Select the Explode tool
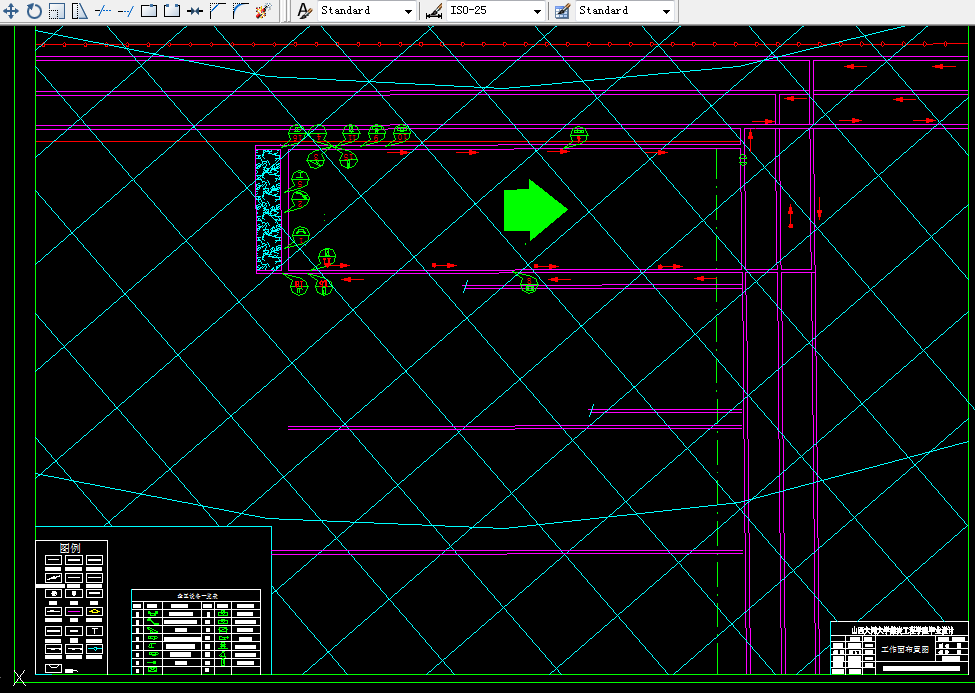 [x=264, y=11]
